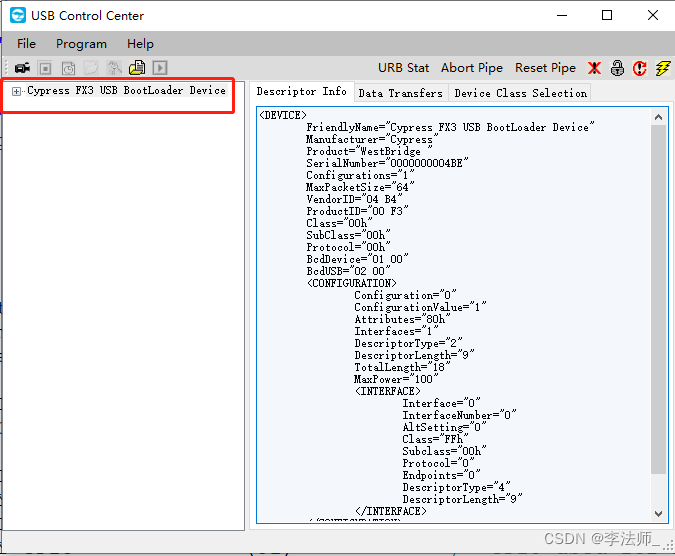
Task: Click the descriptor pane vertical scrollbar thumb
Action: click(x=658, y=300)
